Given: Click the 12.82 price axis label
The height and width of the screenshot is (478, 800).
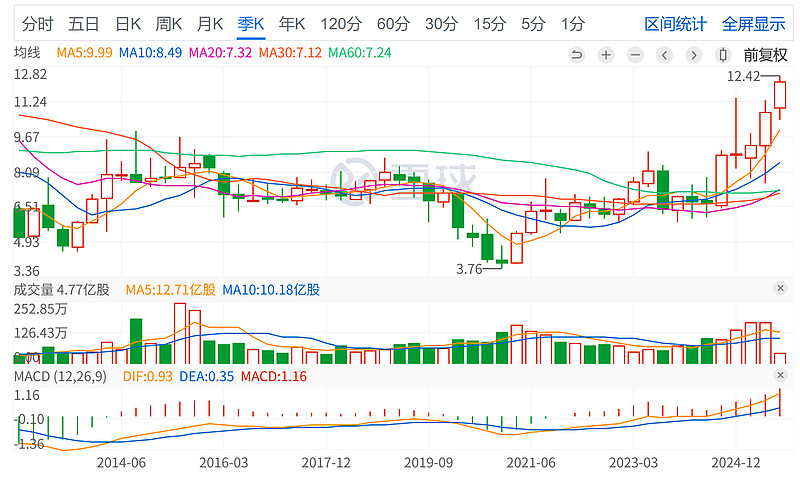Looking at the screenshot, I should click(x=30, y=74).
